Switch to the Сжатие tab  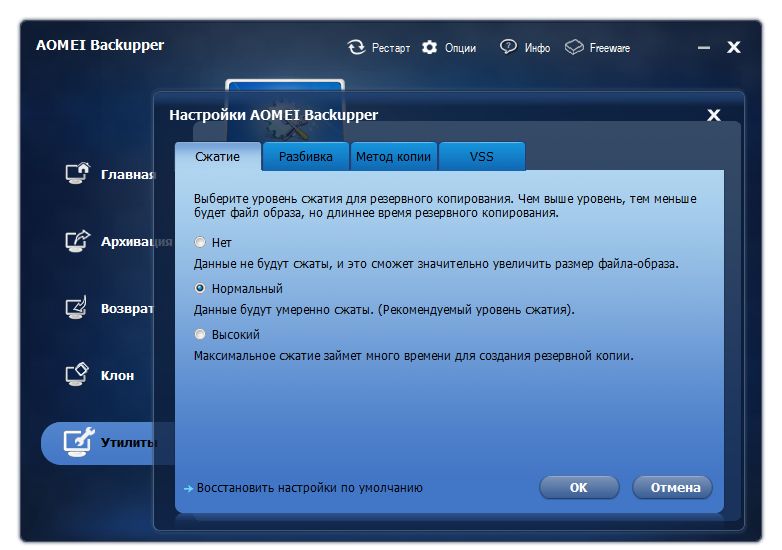[217, 157]
